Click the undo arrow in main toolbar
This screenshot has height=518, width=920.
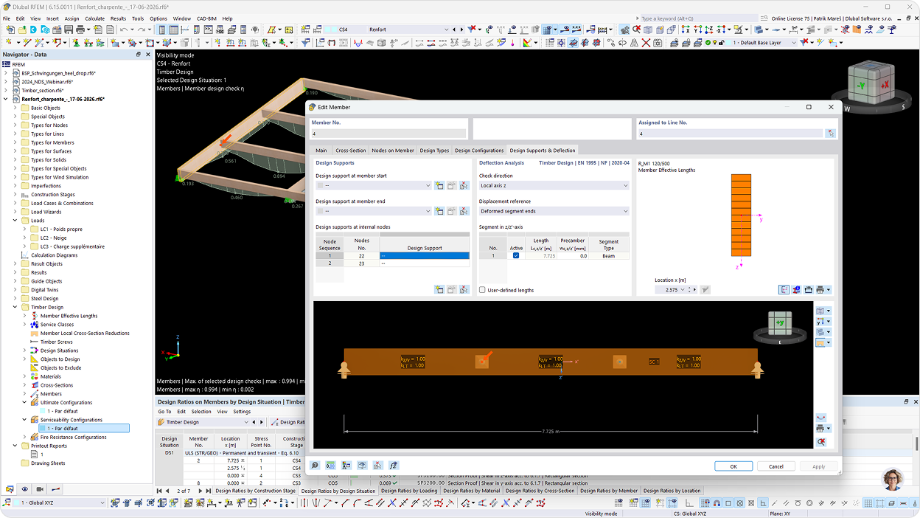(x=124, y=29)
